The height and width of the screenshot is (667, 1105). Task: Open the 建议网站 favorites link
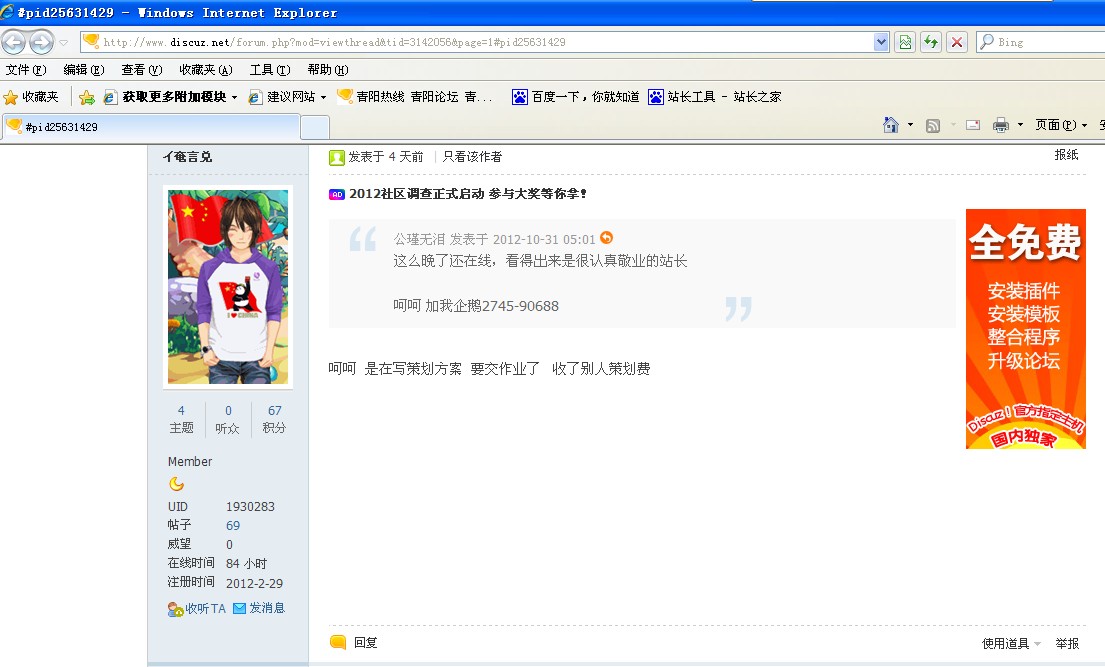click(x=283, y=97)
